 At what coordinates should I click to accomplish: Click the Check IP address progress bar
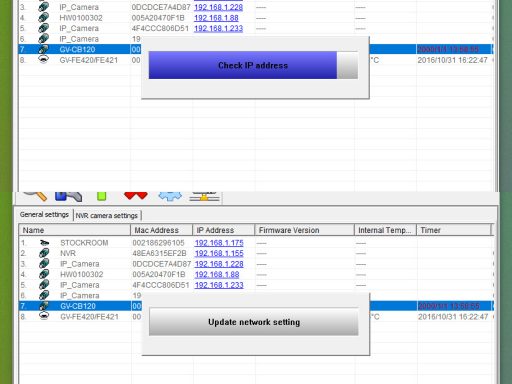(x=253, y=65)
